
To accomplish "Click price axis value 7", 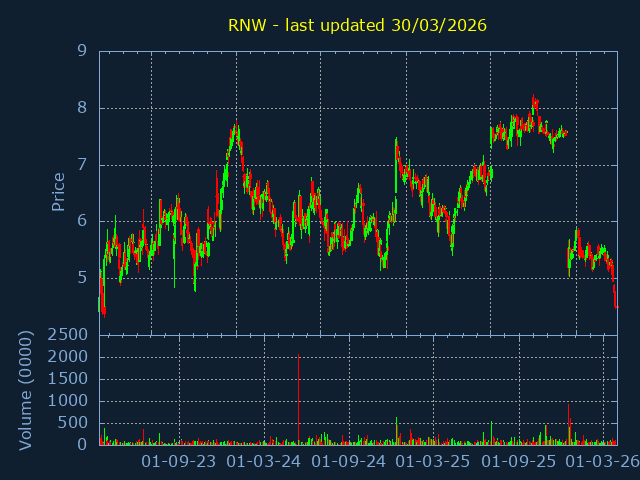I will (x=82, y=164).
